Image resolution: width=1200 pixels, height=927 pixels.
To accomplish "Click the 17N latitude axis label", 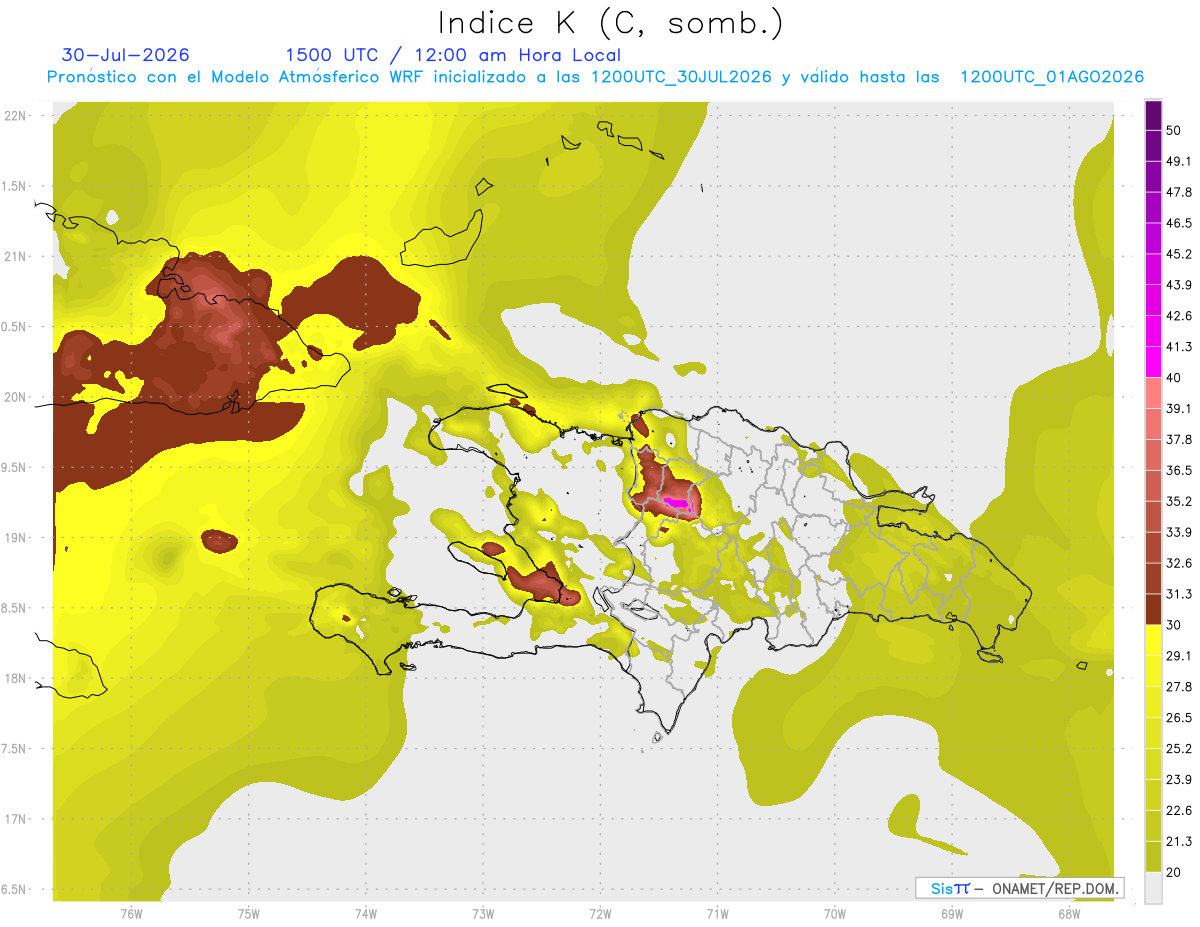I will click(15, 819).
